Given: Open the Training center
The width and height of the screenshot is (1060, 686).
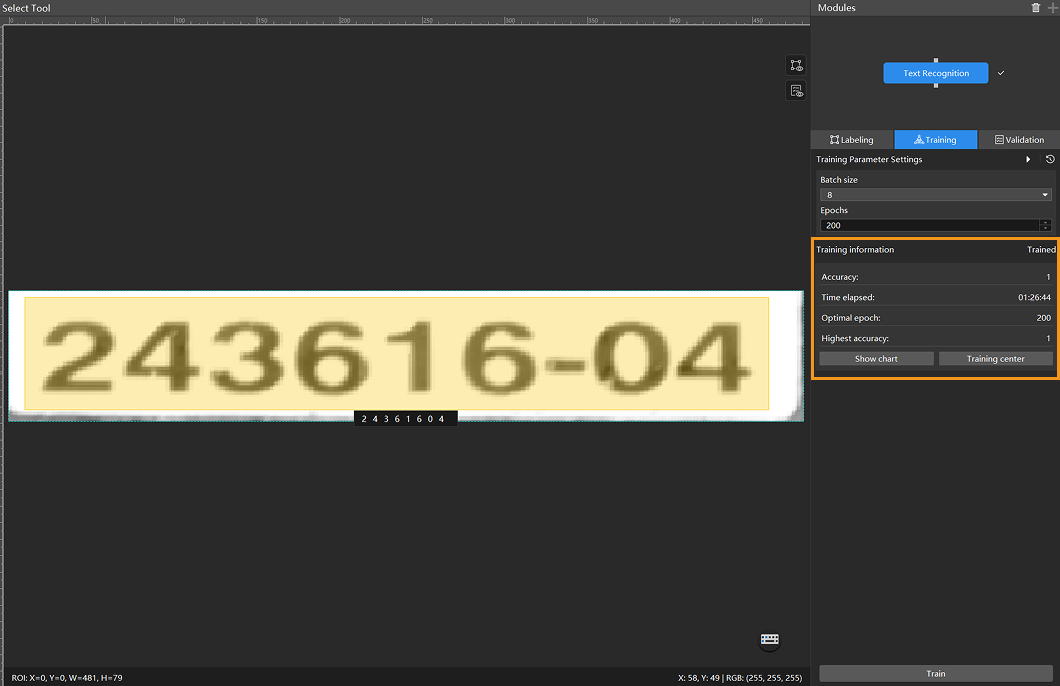Looking at the screenshot, I should point(996,359).
